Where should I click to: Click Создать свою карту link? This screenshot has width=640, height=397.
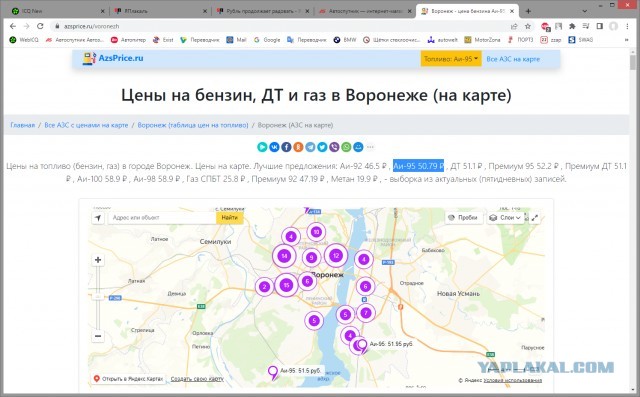[197, 379]
